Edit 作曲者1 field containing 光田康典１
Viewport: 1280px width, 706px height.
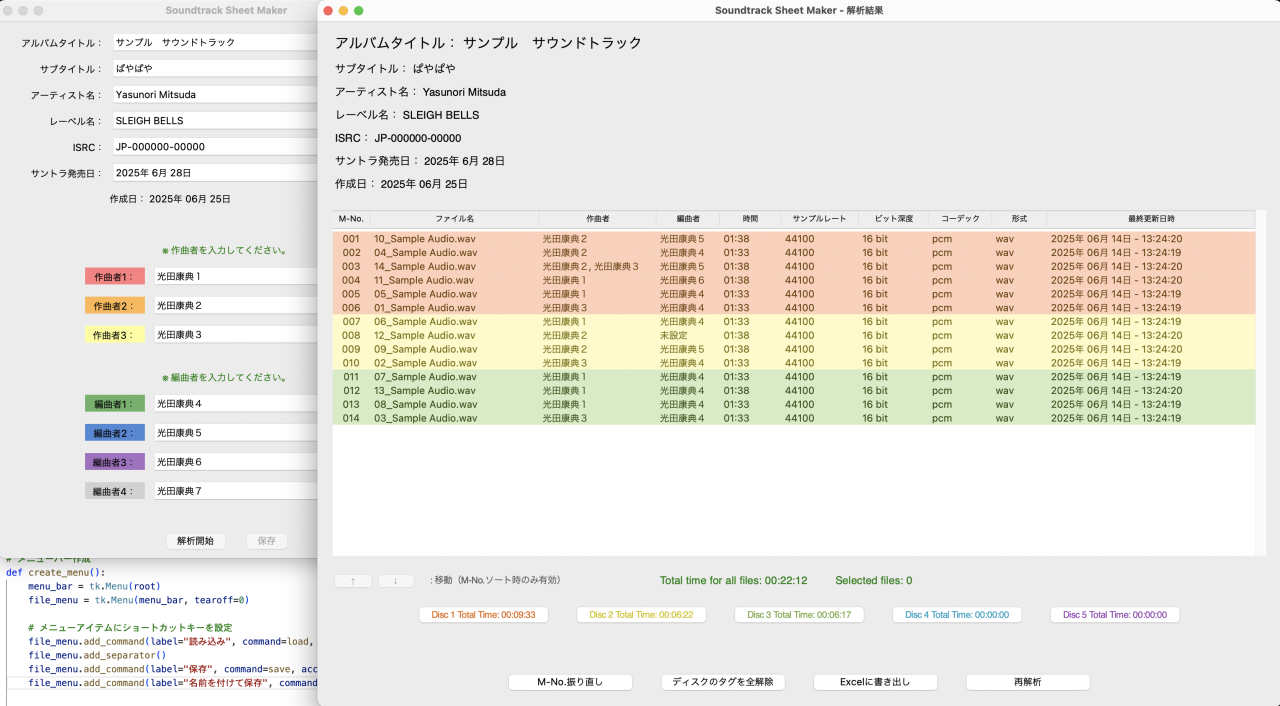235,276
